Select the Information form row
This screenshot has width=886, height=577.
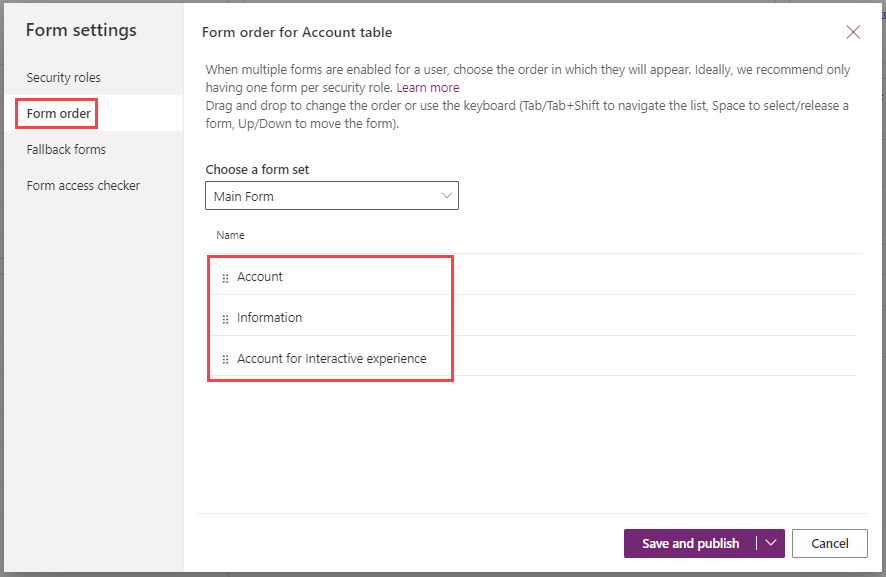click(531, 317)
